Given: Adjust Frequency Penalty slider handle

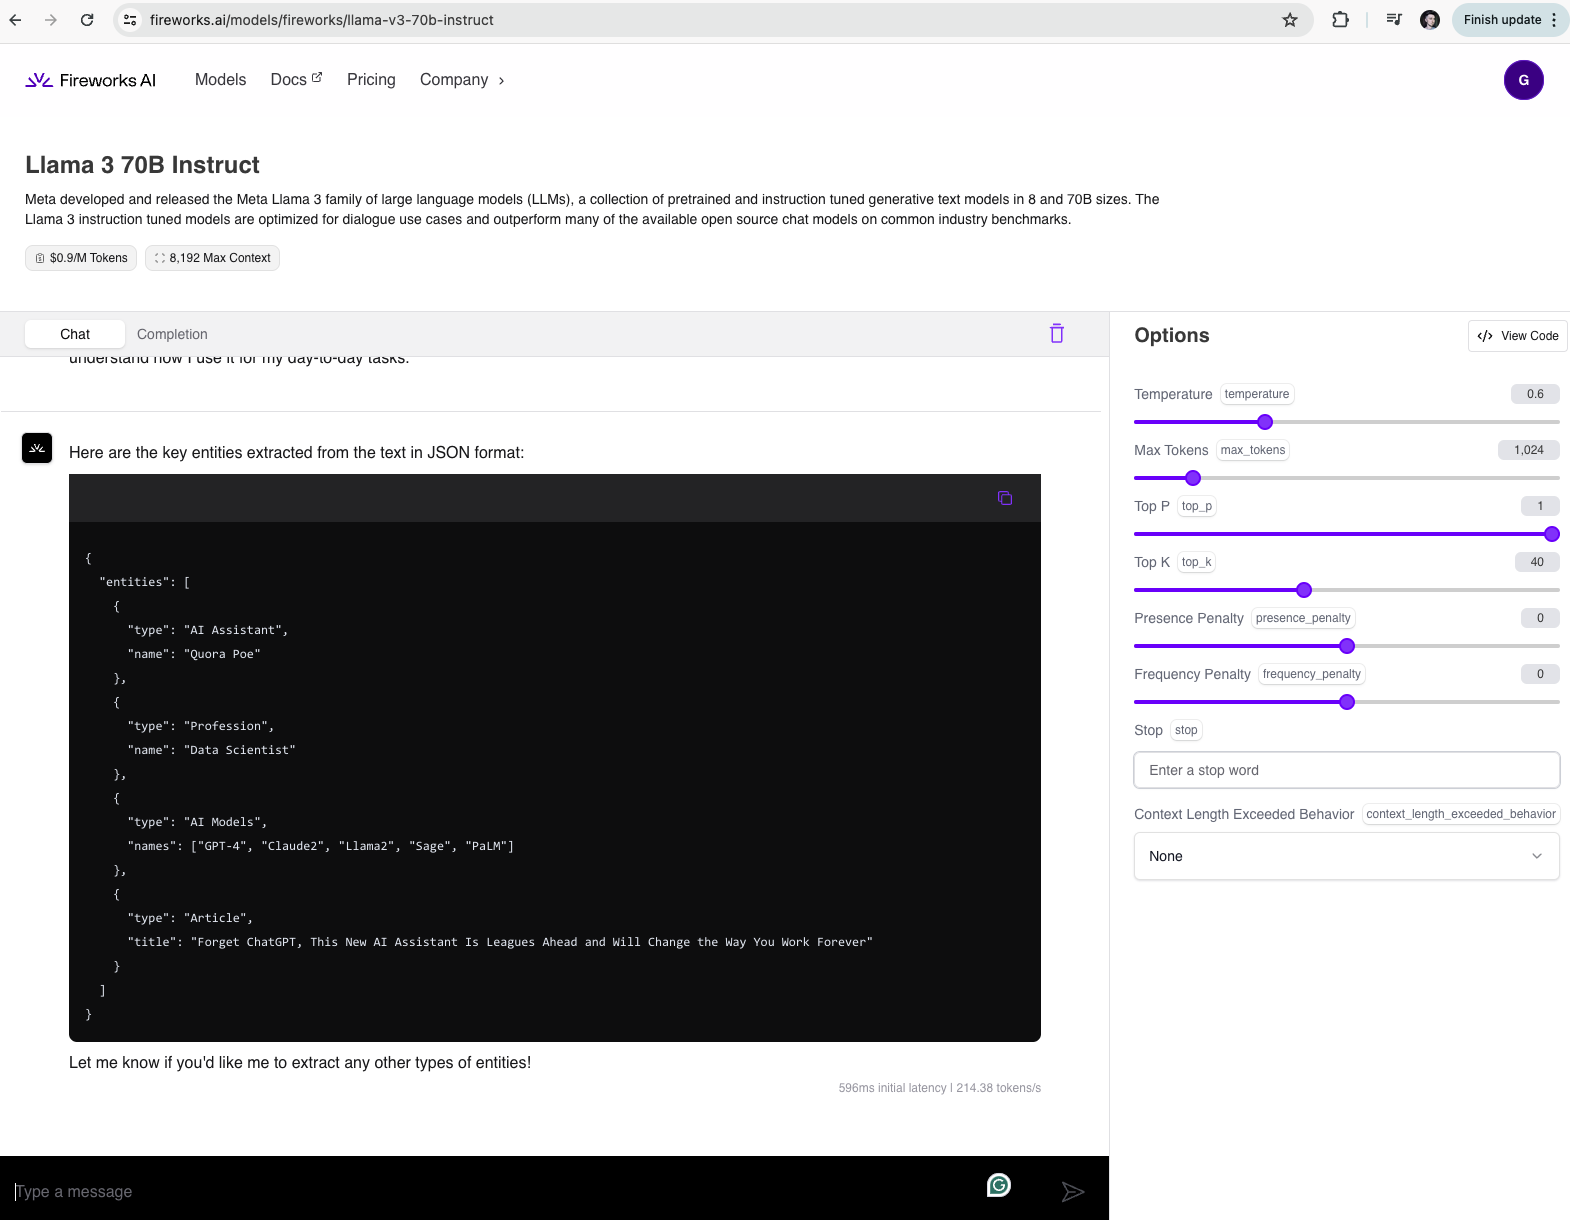Looking at the screenshot, I should point(1347,702).
